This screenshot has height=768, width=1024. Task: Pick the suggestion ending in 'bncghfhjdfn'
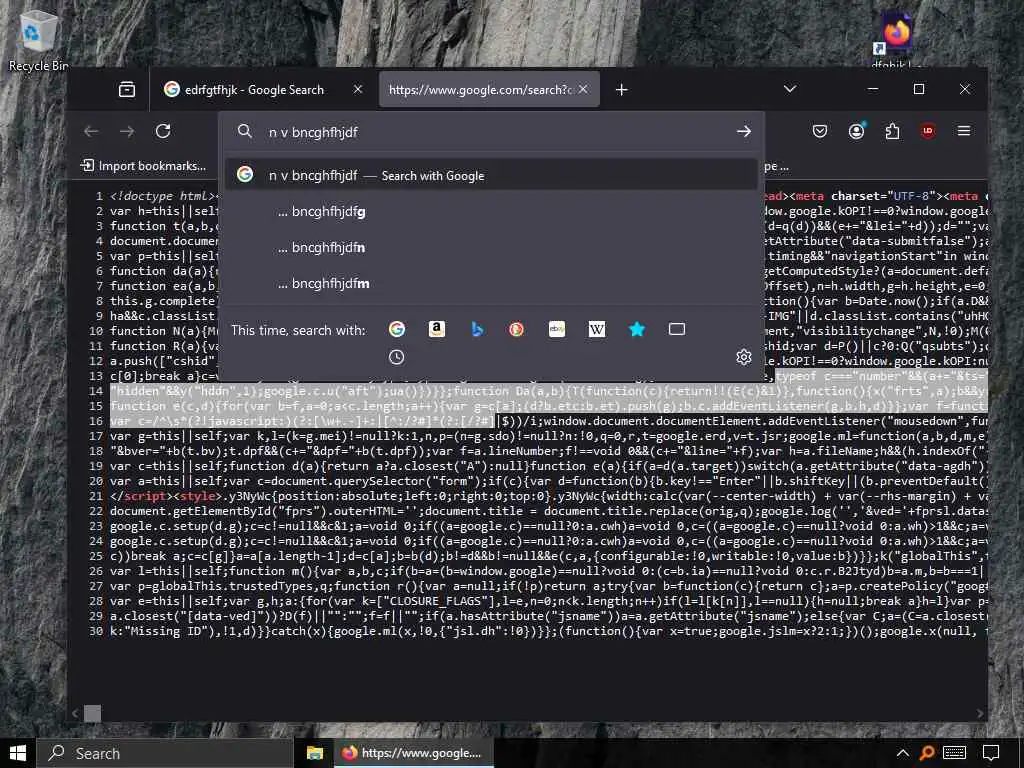[491, 248]
